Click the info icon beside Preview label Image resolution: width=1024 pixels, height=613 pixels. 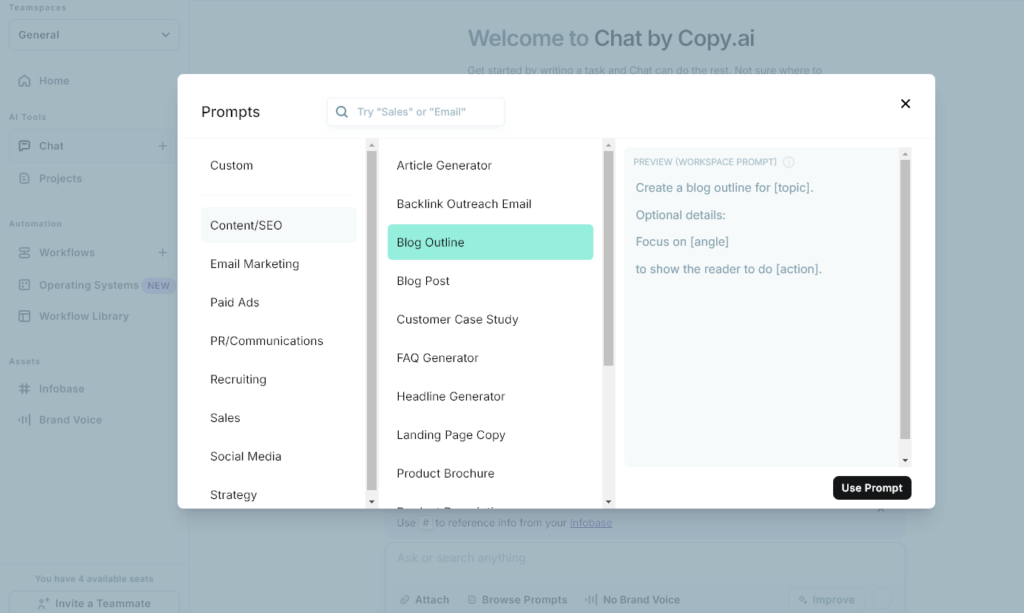pyautogui.click(x=789, y=162)
